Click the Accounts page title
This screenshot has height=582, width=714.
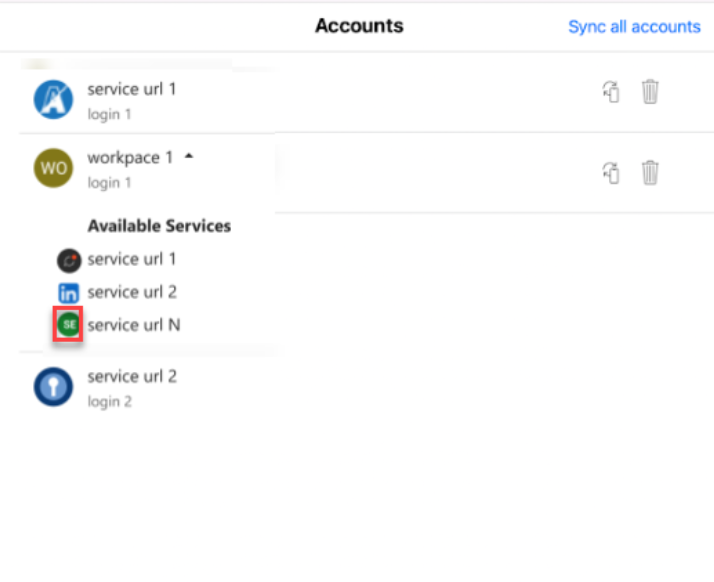(x=359, y=26)
